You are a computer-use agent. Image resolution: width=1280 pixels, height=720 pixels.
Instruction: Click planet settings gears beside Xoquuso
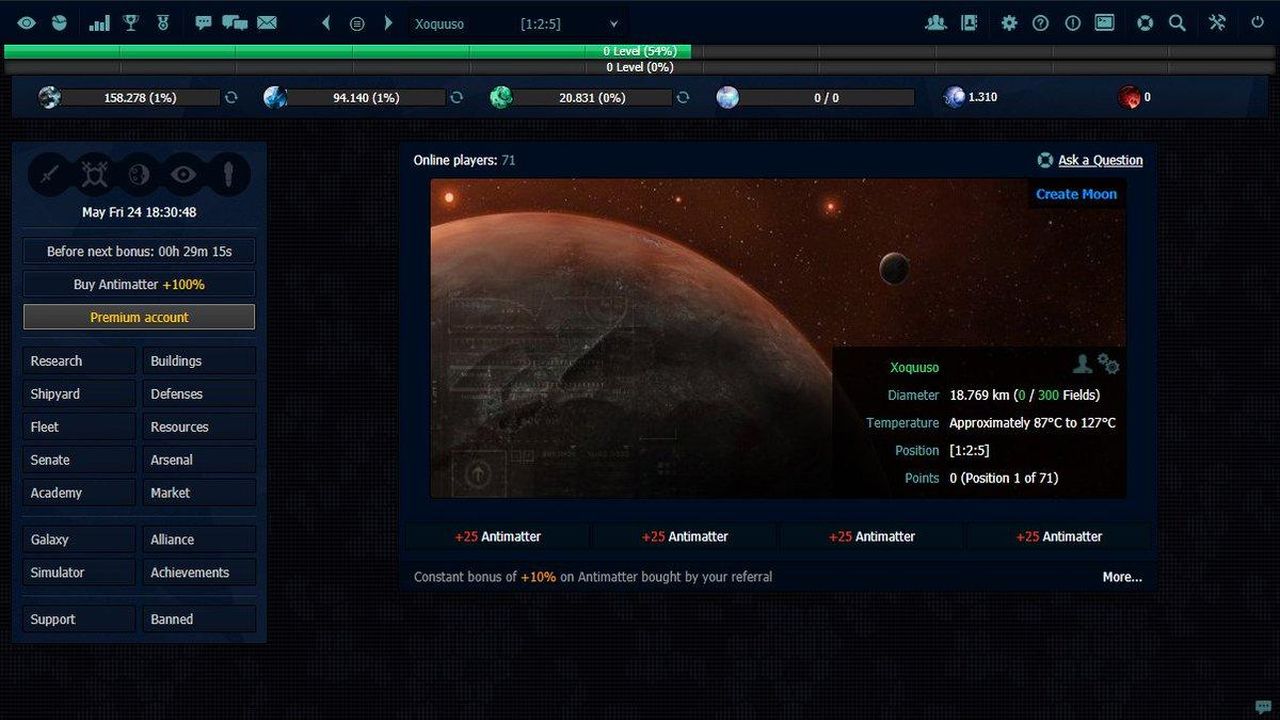(1108, 364)
